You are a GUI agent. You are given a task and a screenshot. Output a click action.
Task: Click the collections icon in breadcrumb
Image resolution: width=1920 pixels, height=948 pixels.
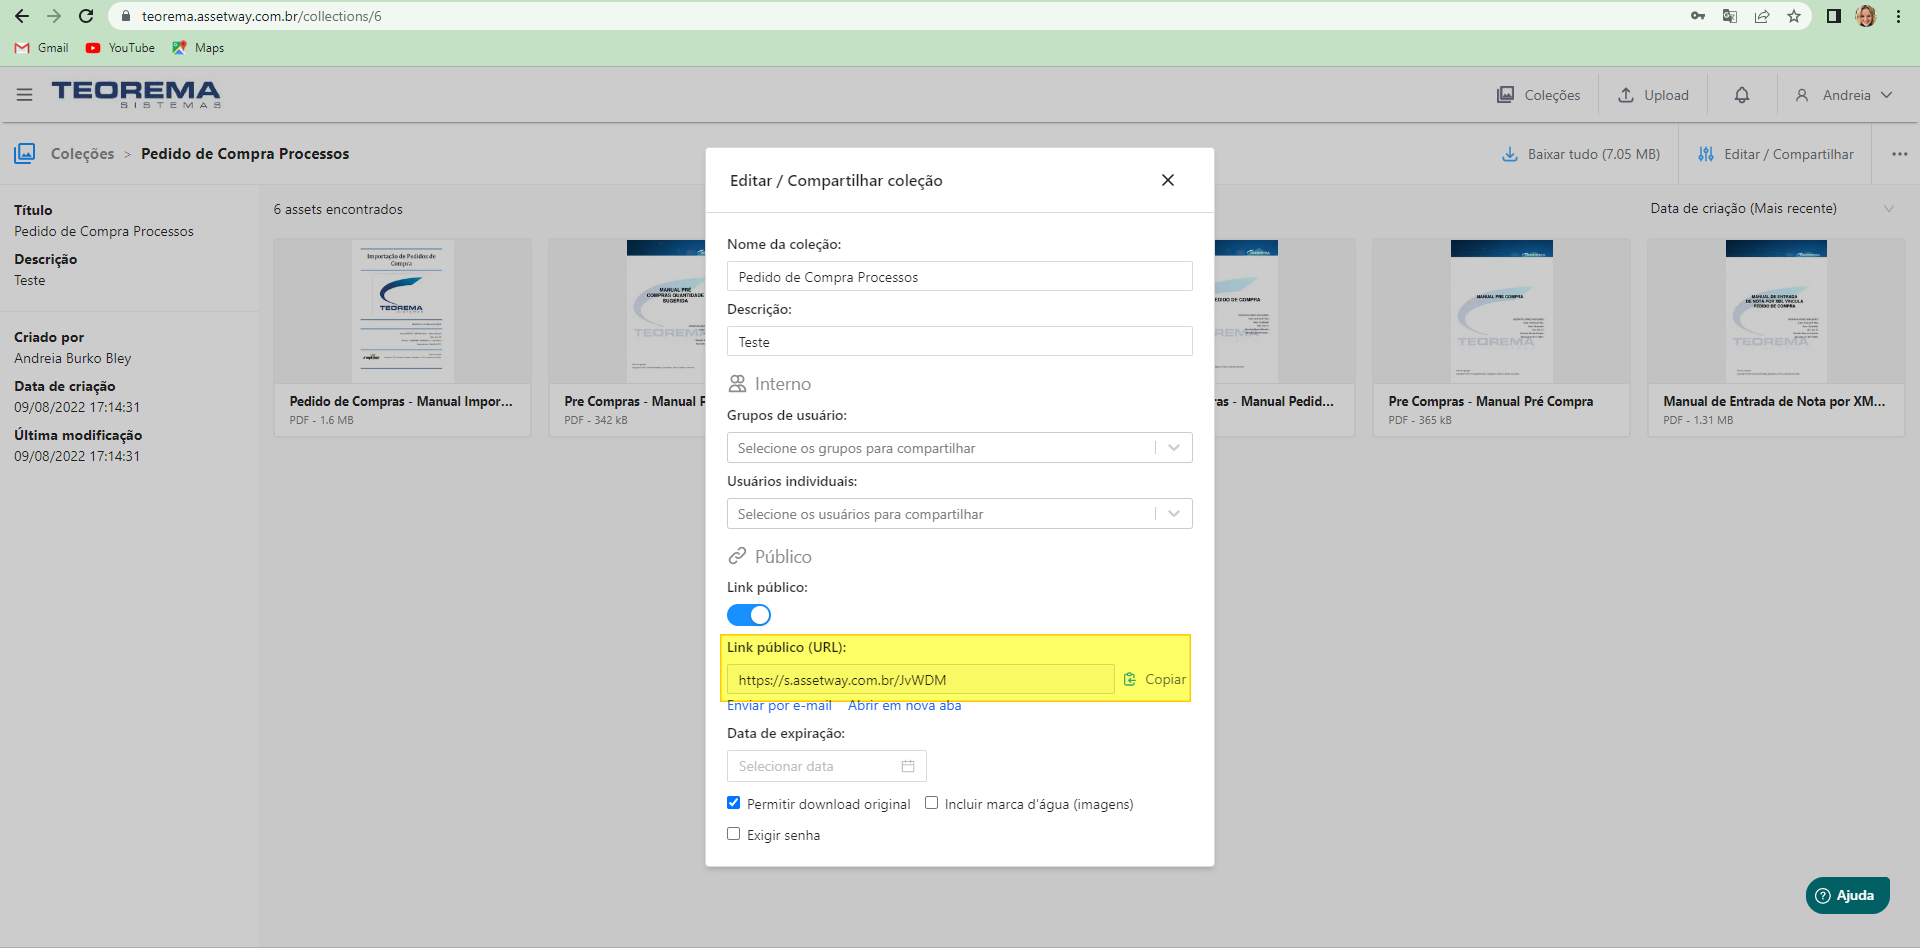pyautogui.click(x=25, y=153)
